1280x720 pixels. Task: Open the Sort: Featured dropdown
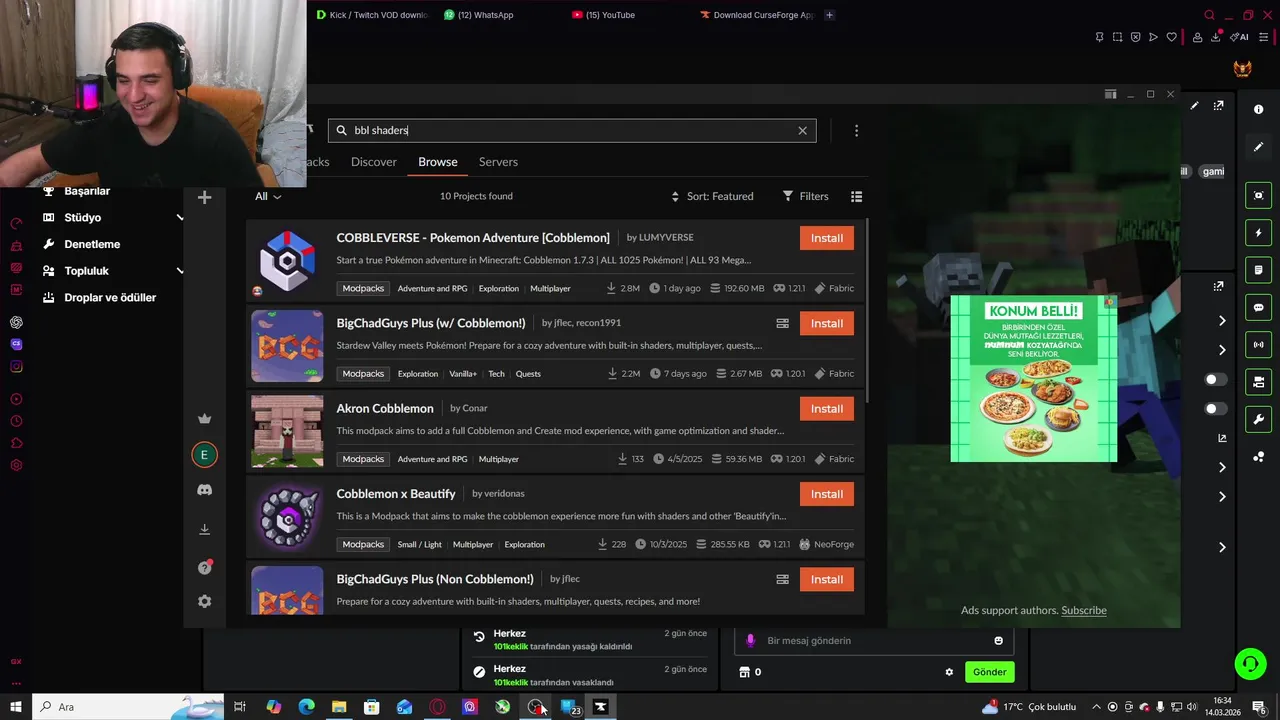point(711,196)
